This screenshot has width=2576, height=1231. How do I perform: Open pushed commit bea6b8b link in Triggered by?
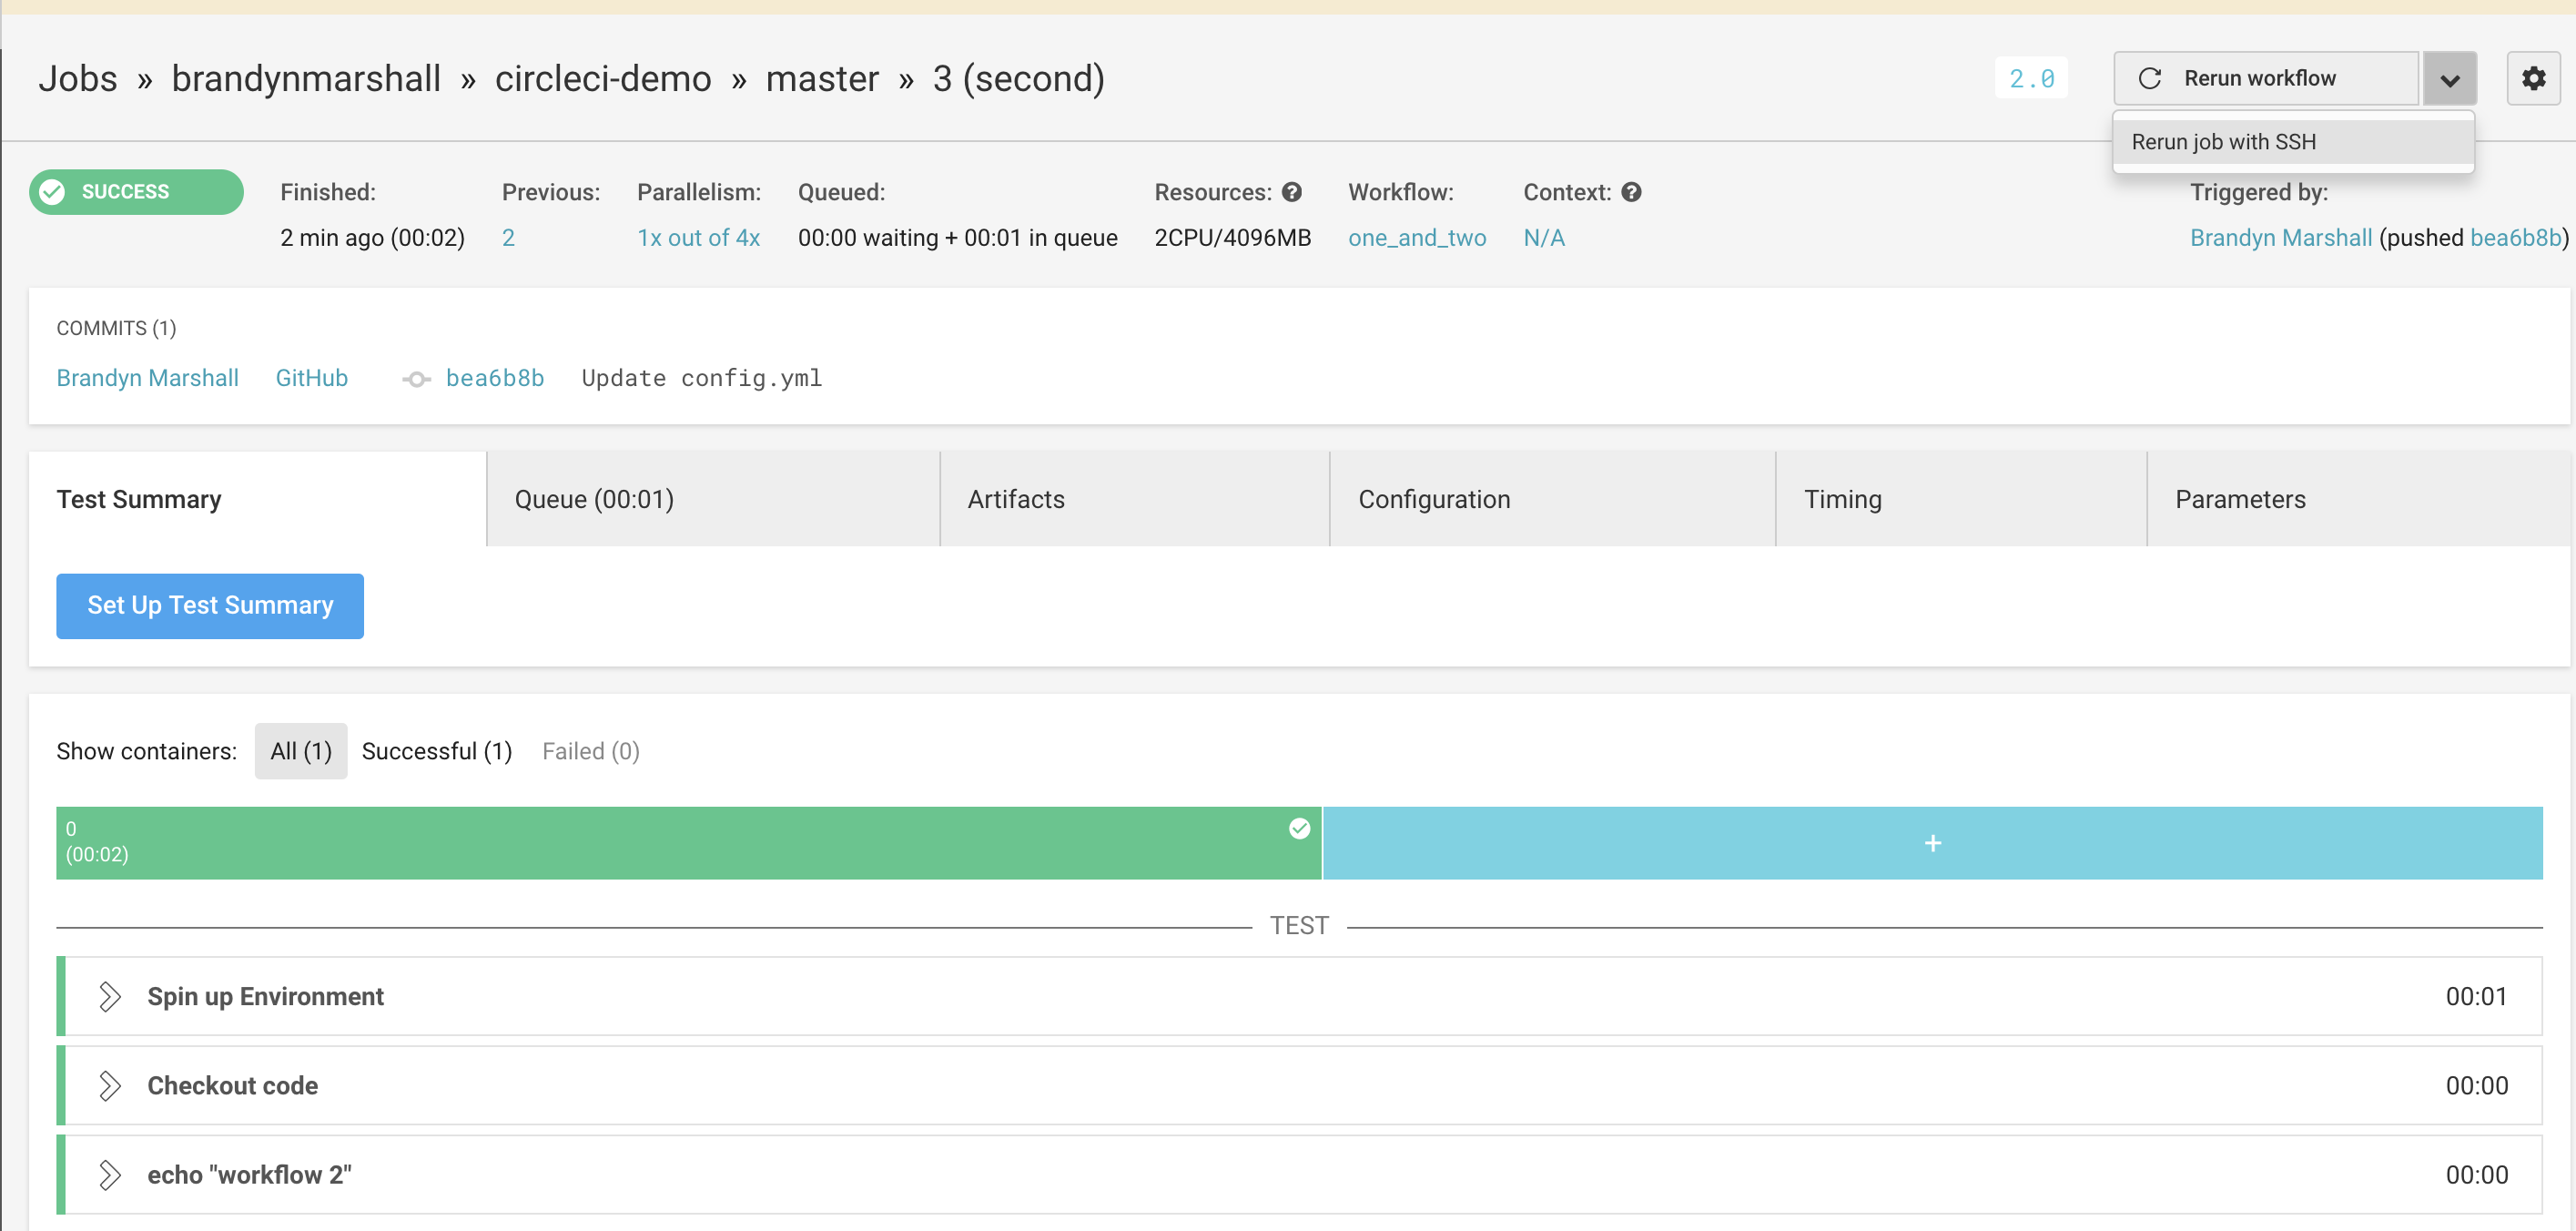pos(2516,238)
